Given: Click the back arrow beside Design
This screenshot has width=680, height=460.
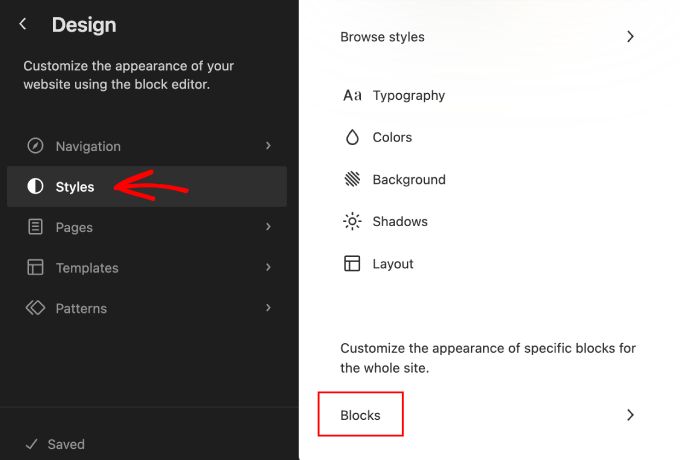Looking at the screenshot, I should 23,24.
